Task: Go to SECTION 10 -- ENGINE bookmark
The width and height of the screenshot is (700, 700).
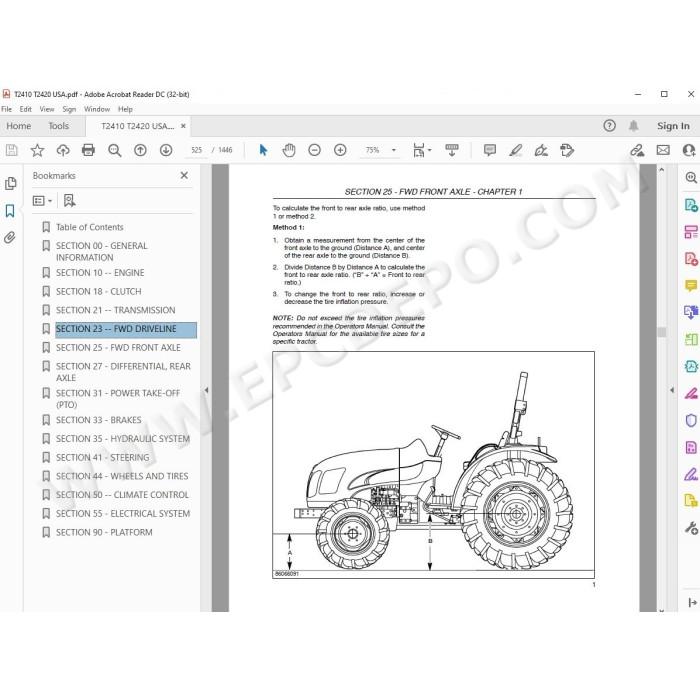Action: click(100, 273)
